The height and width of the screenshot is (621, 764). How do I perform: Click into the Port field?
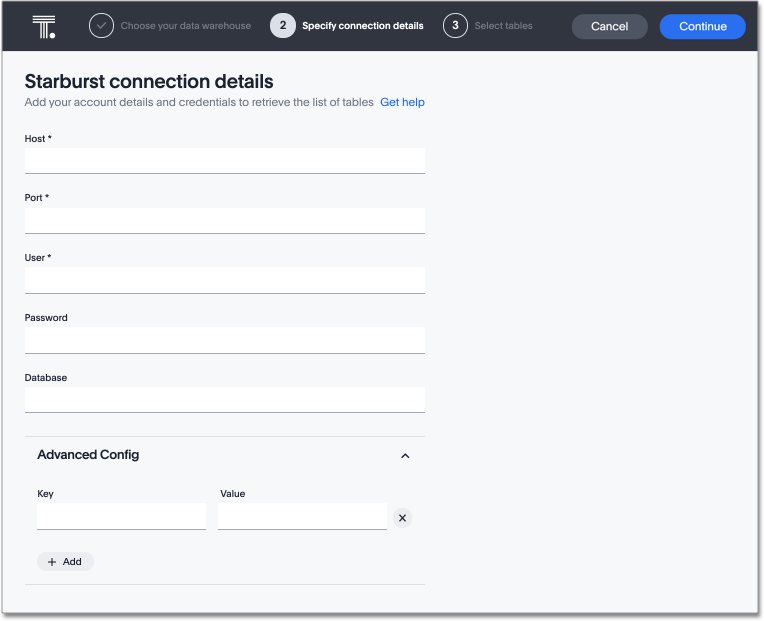point(224,220)
